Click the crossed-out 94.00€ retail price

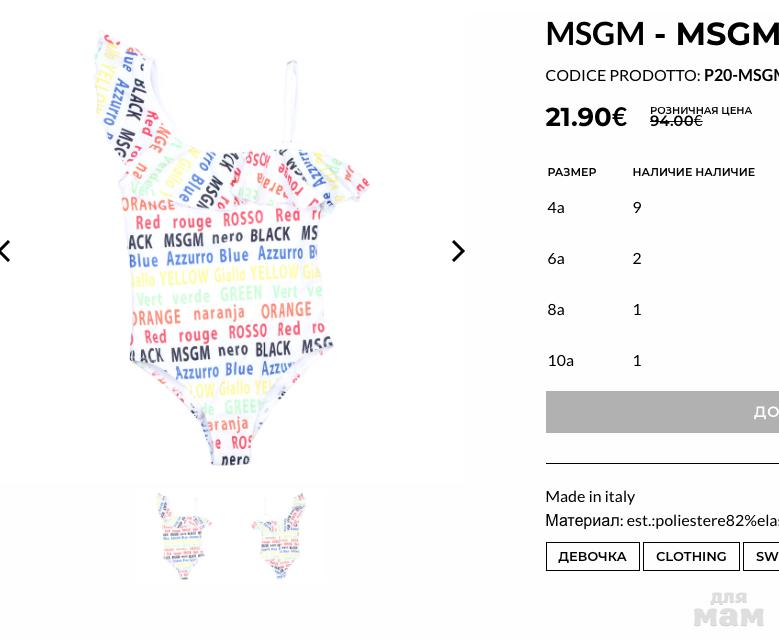(x=676, y=121)
